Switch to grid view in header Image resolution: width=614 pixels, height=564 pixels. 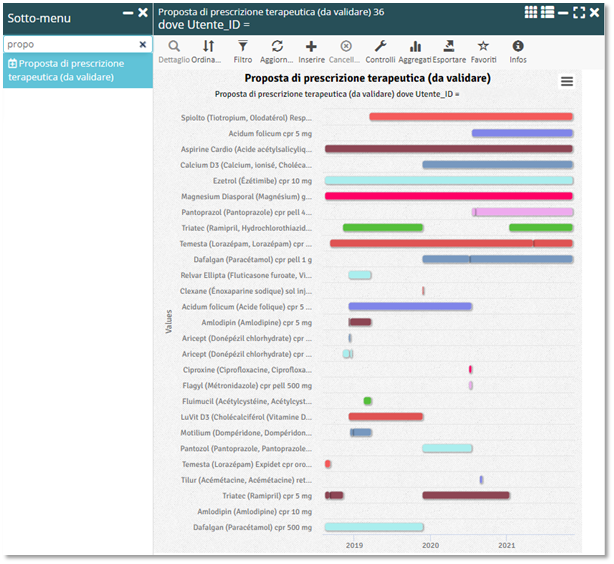pyautogui.click(x=531, y=12)
